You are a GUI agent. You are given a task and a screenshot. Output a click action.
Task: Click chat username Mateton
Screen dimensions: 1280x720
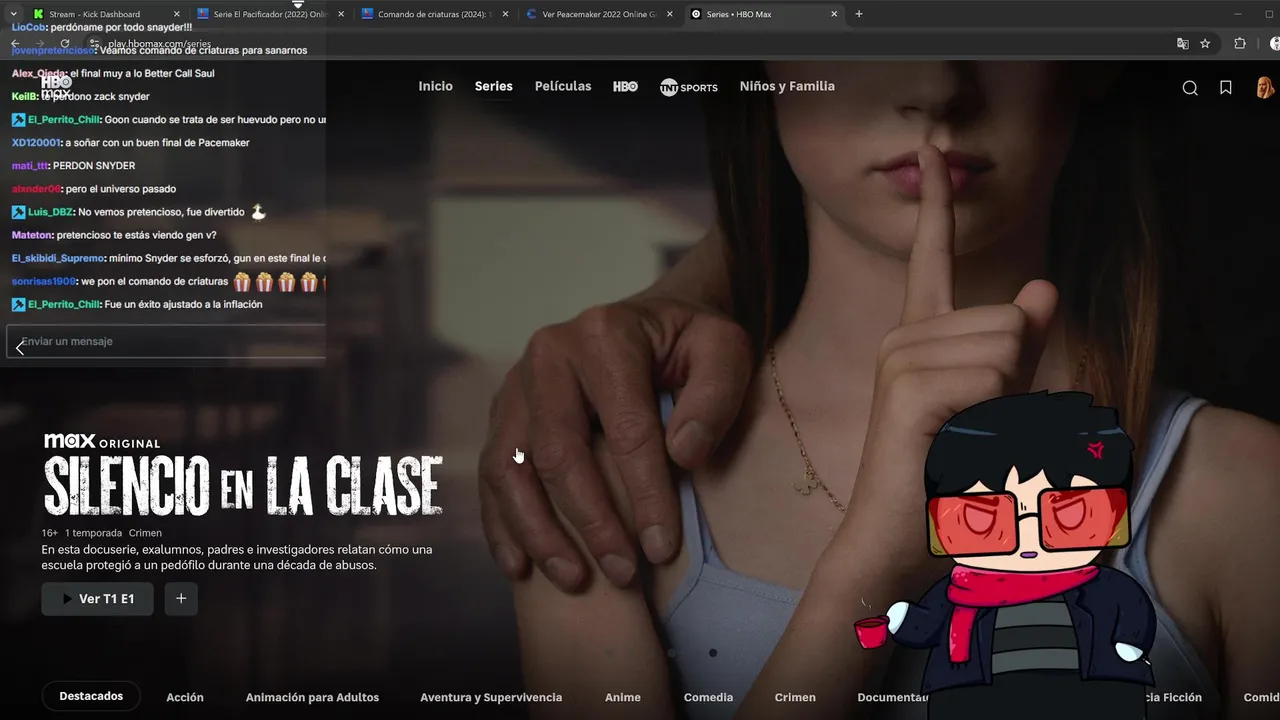tap(32, 235)
